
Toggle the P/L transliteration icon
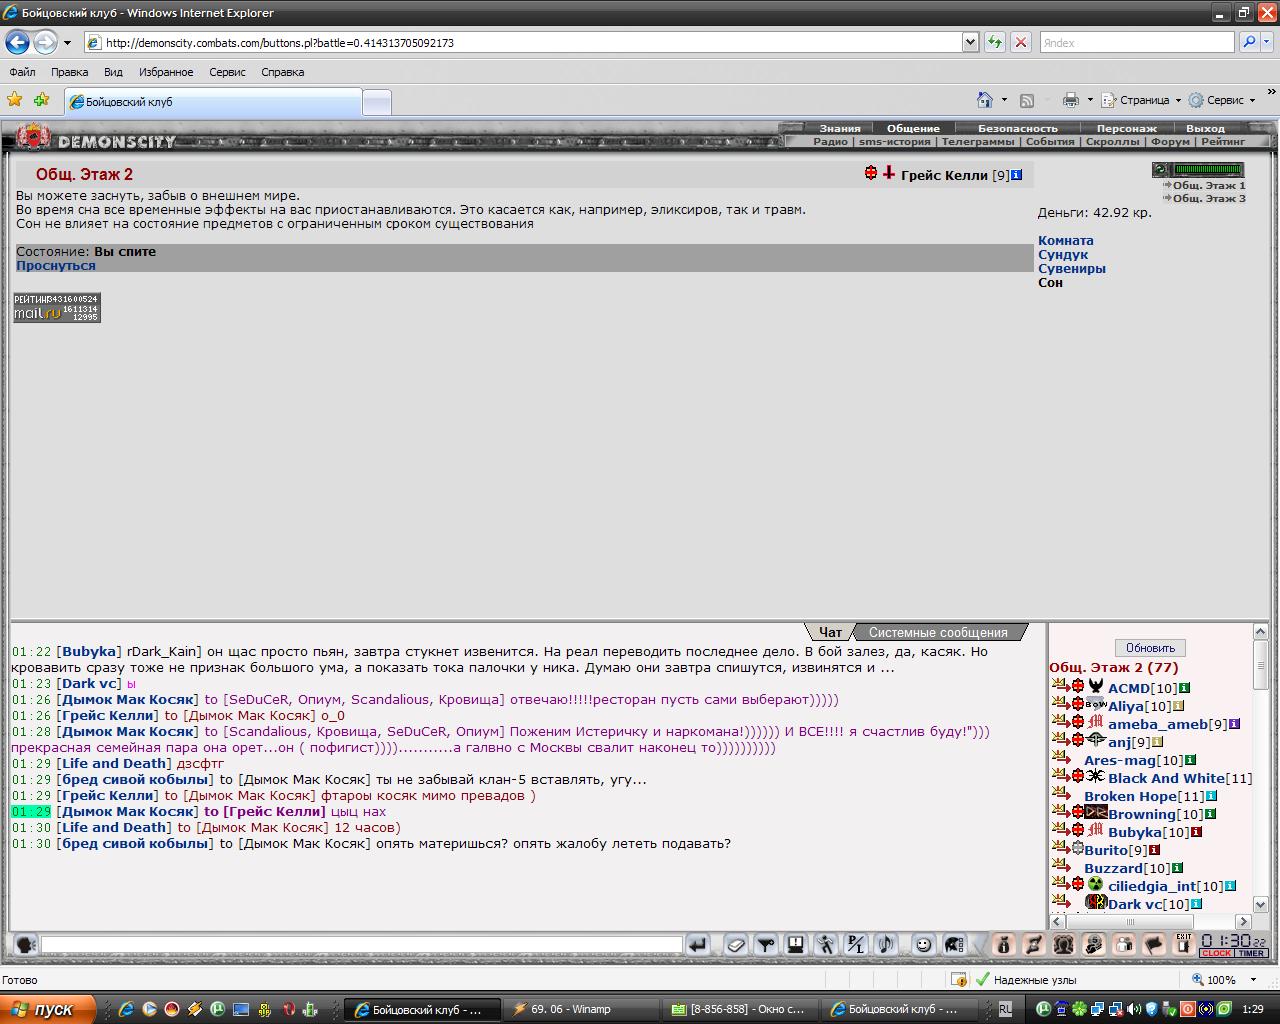856,944
